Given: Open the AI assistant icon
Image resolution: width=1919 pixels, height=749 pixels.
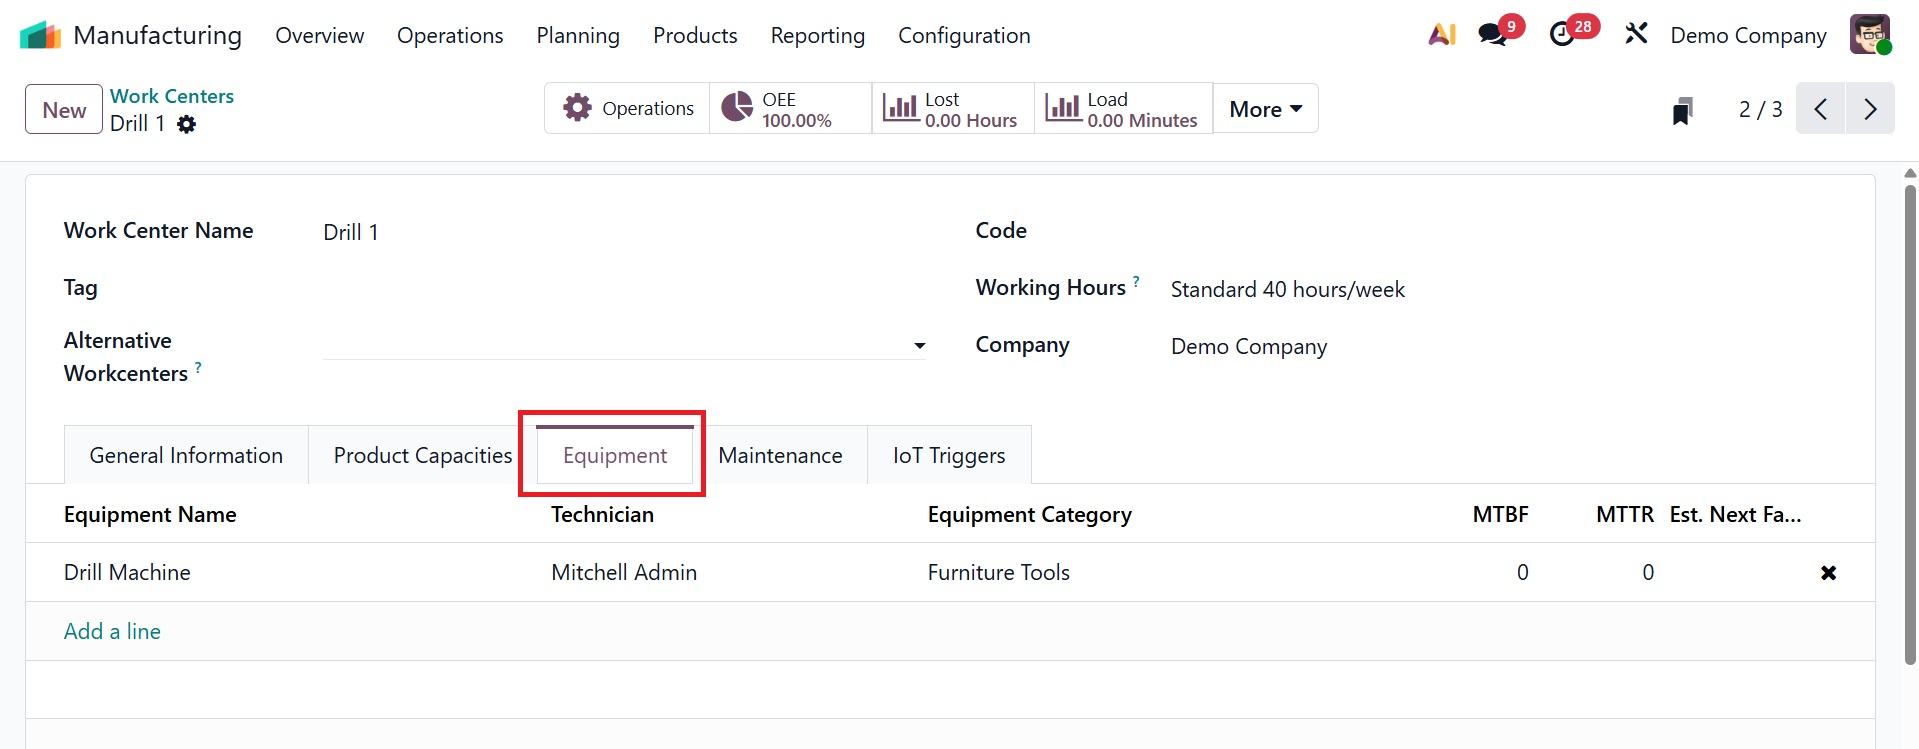Looking at the screenshot, I should [x=1441, y=35].
